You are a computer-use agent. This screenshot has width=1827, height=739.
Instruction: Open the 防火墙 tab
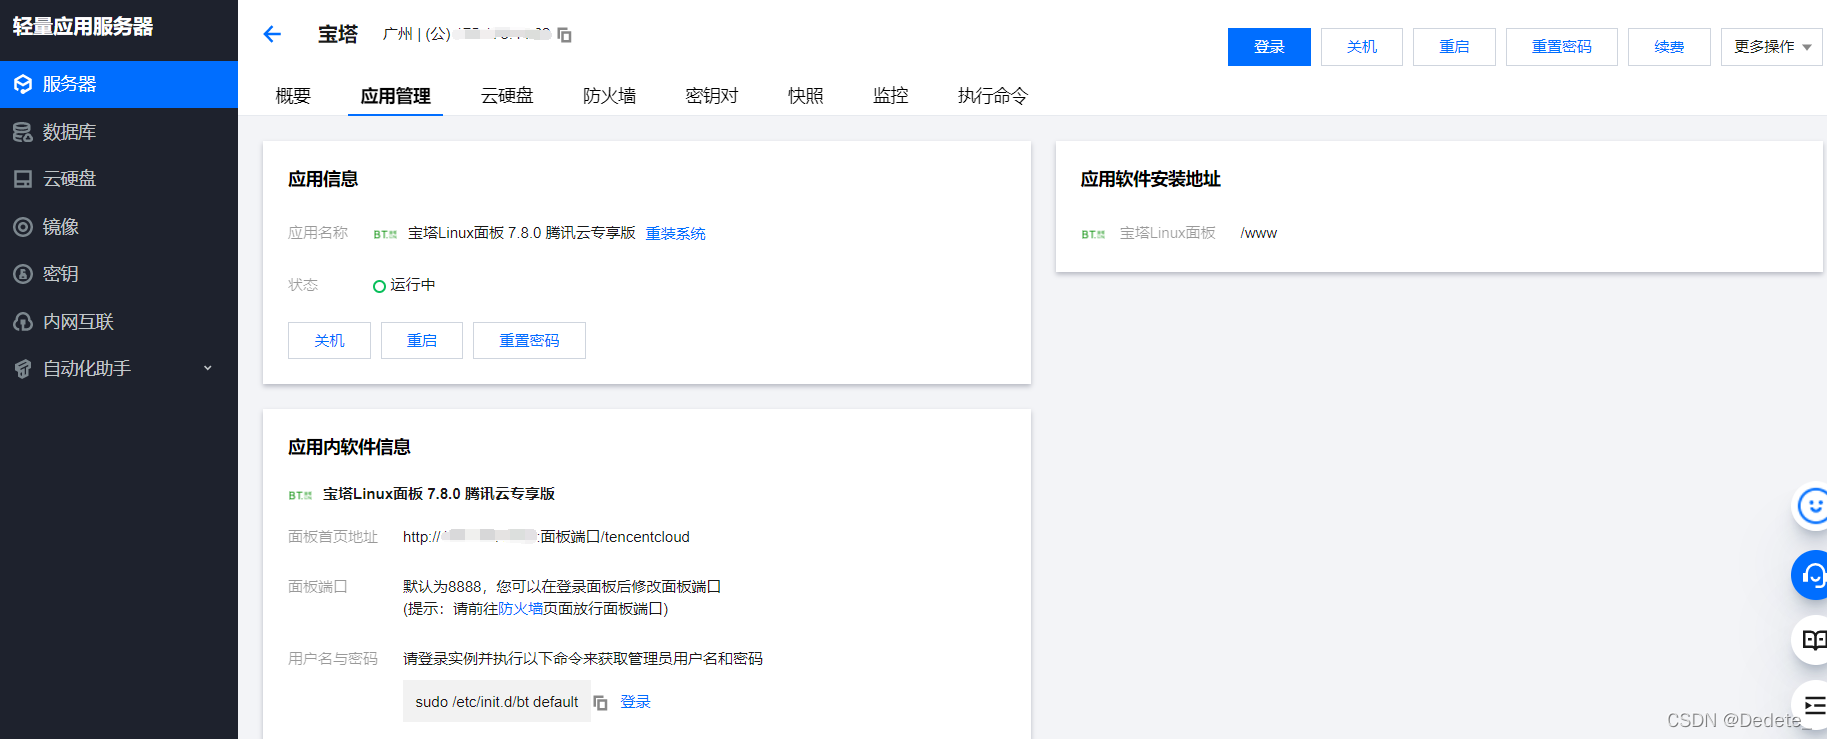(609, 96)
